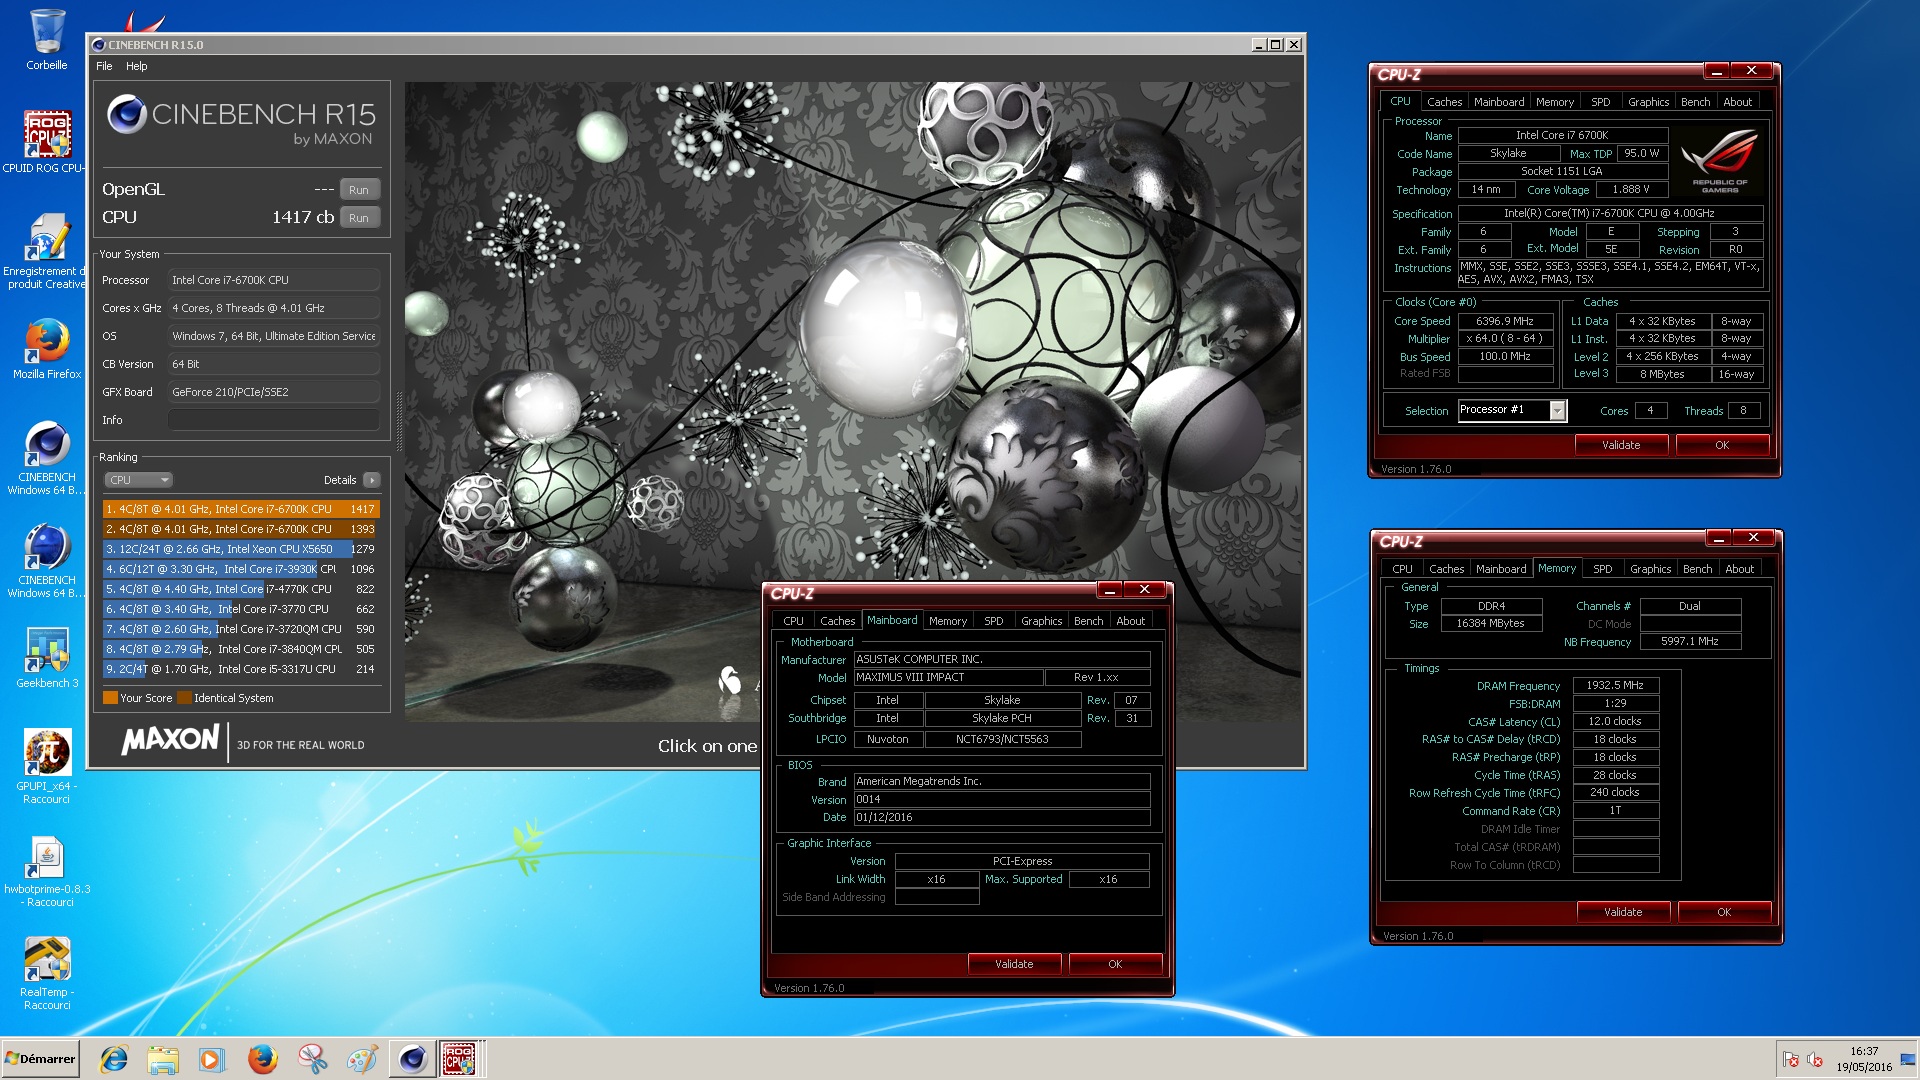
Task: Open the CPUID ROG CPU-Z desktop shortcut
Action: [x=46, y=141]
